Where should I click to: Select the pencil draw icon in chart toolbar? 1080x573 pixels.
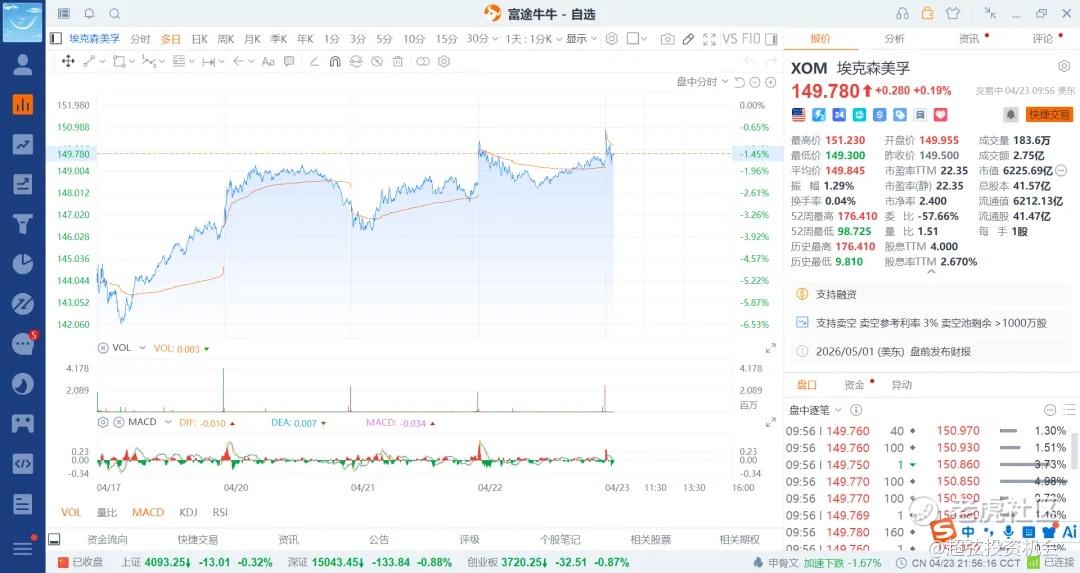pyautogui.click(x=688, y=39)
